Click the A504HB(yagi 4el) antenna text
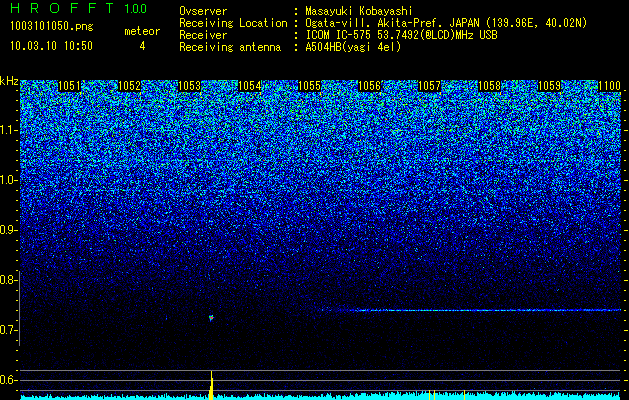 click(x=353, y=47)
